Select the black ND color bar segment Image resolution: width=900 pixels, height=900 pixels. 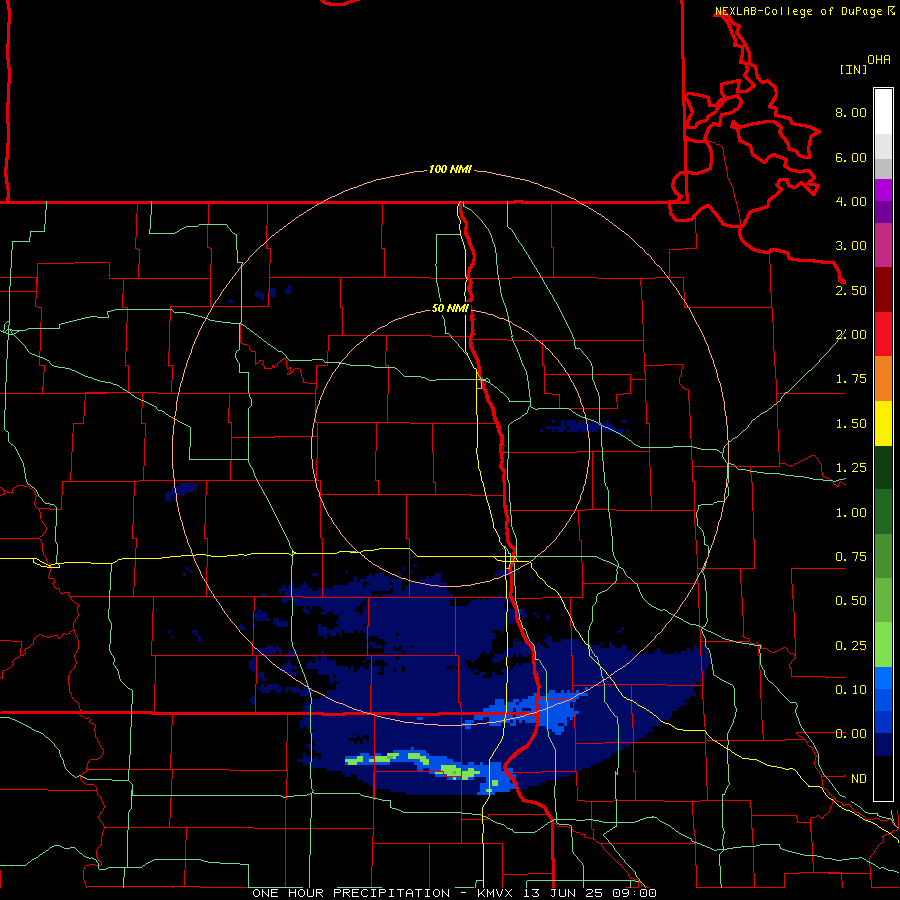tap(883, 778)
